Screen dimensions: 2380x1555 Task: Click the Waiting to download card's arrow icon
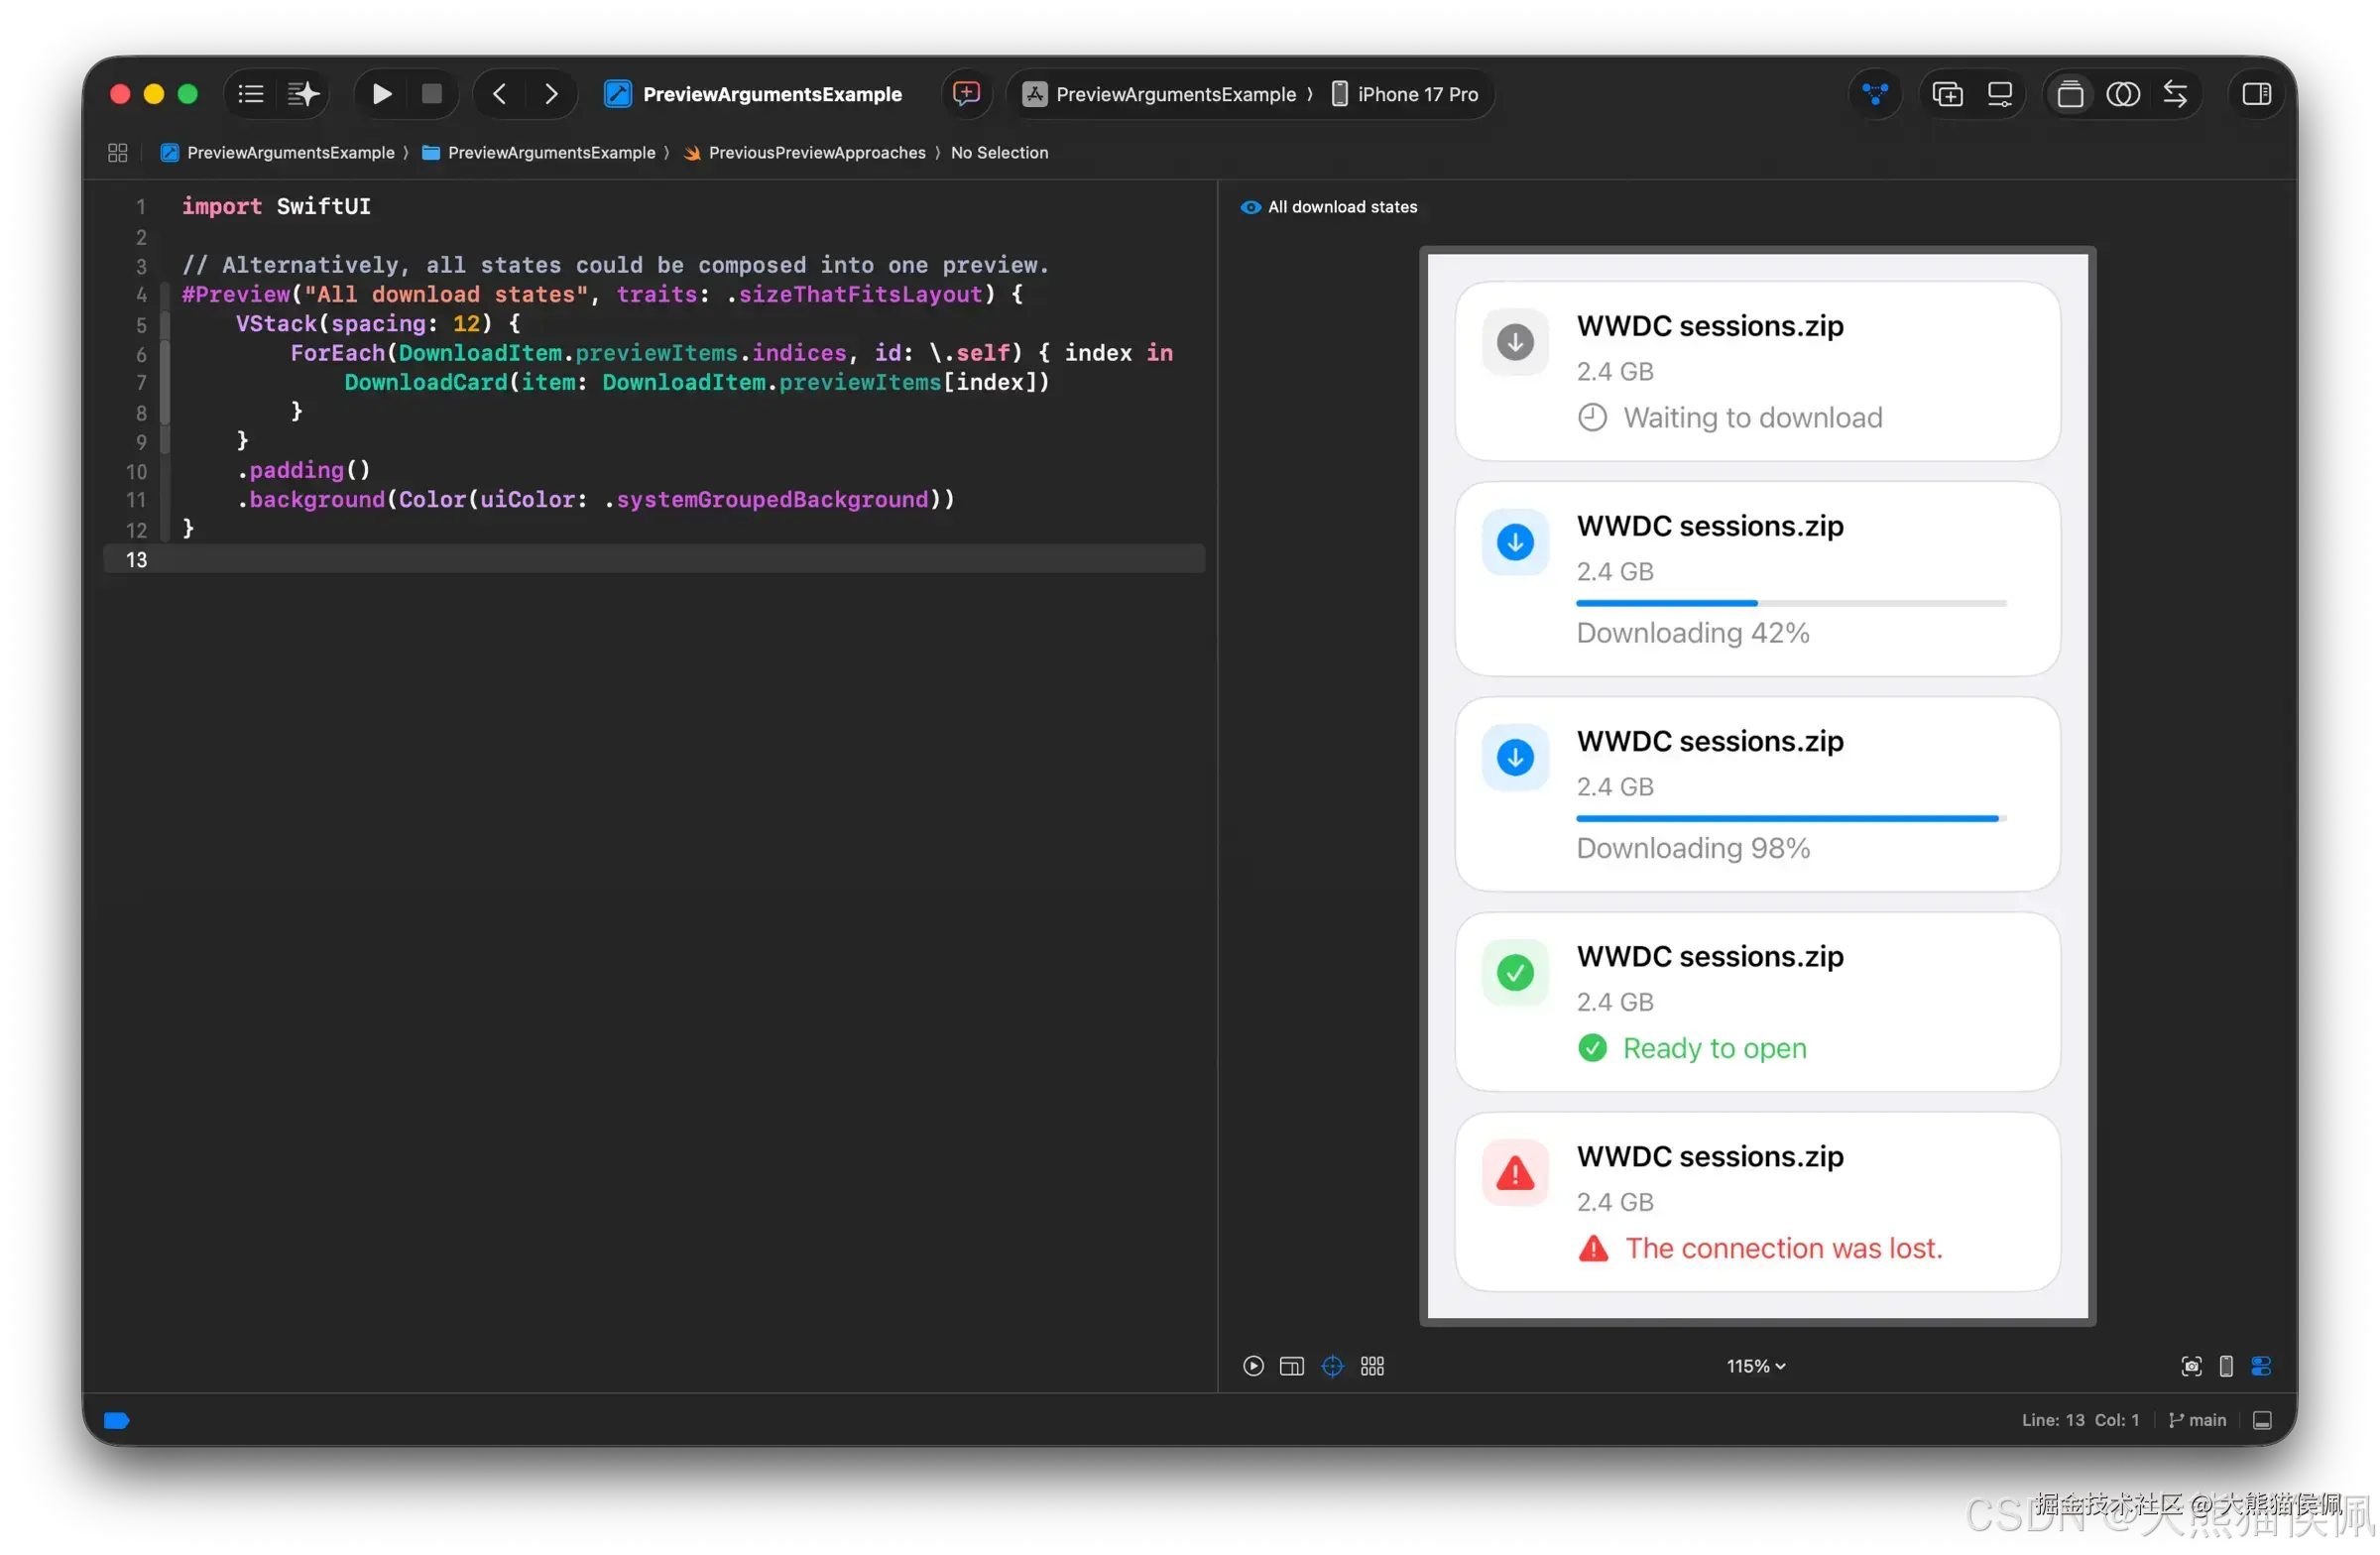click(x=1515, y=342)
